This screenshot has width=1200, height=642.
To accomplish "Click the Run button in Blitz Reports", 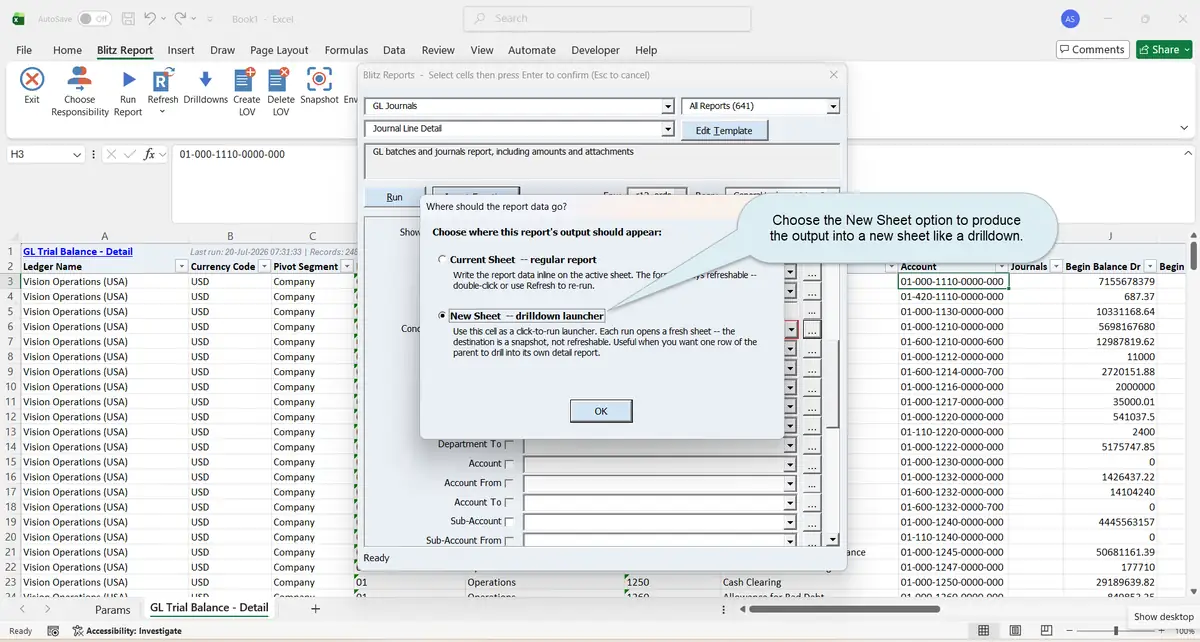I will (395, 197).
